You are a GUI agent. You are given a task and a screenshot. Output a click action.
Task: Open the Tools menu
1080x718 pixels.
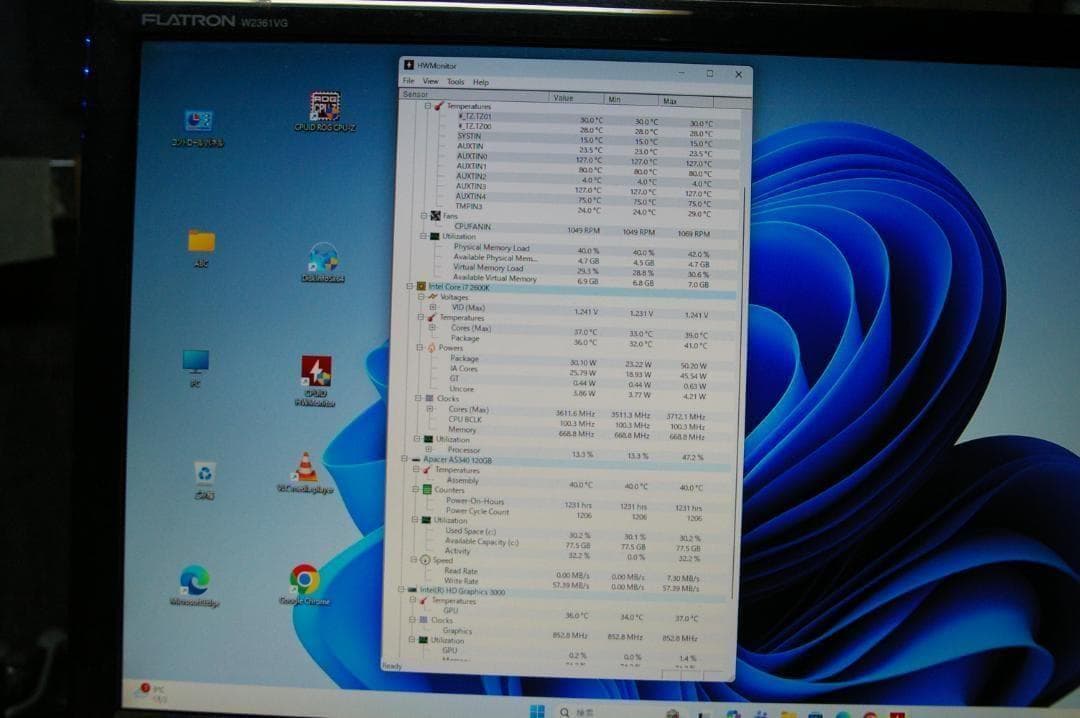point(456,82)
